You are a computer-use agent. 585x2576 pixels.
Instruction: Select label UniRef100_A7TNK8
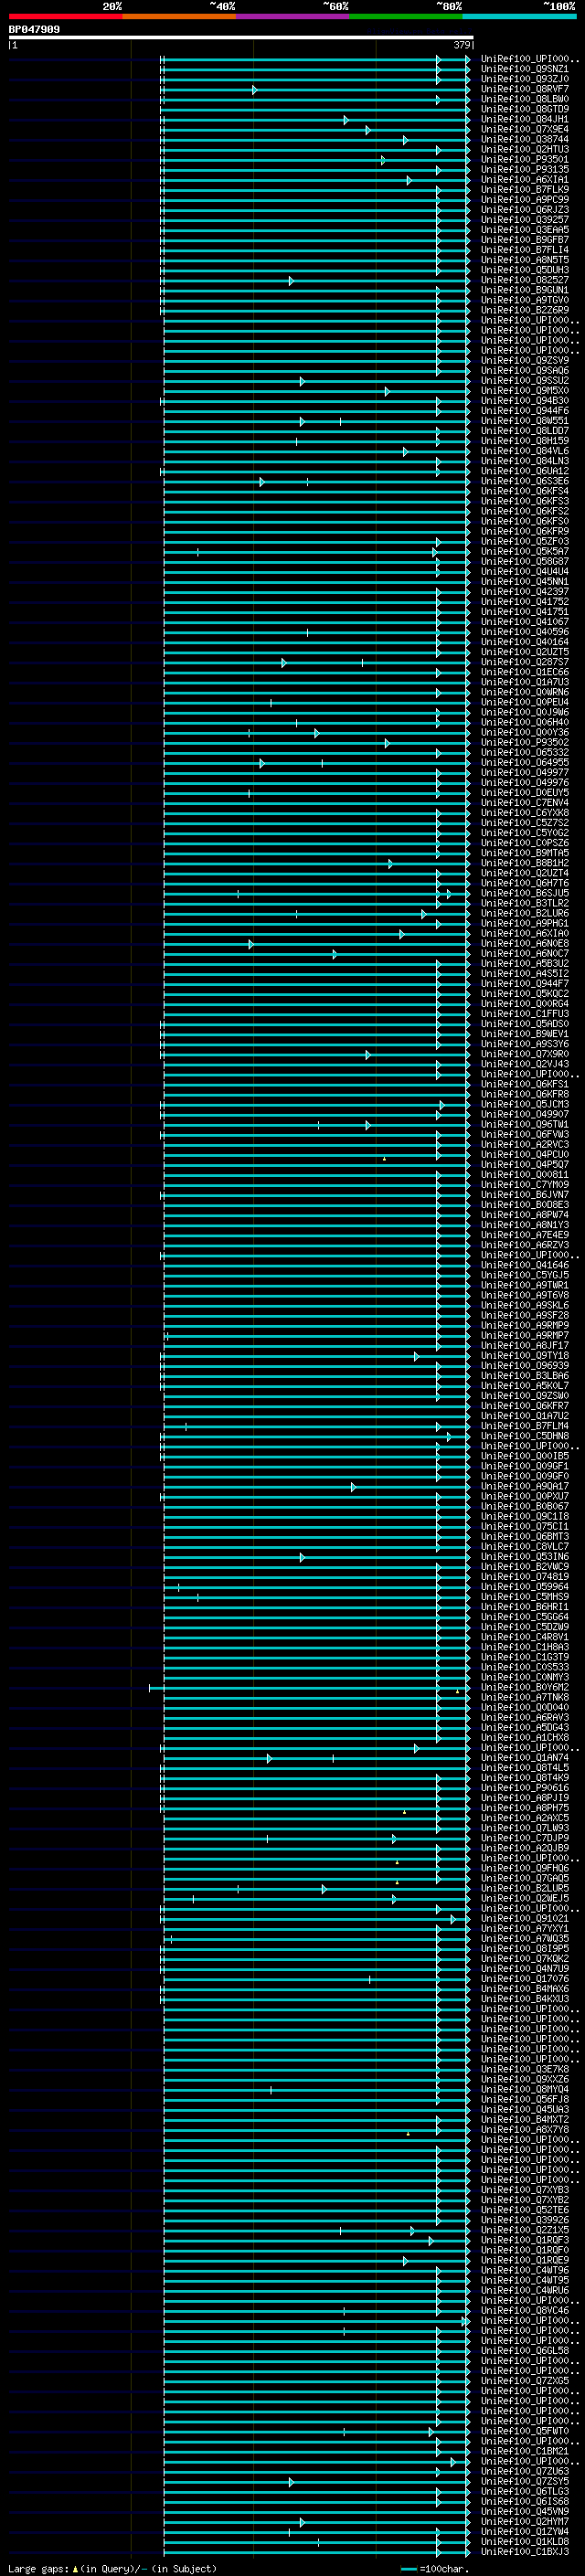(x=525, y=1697)
